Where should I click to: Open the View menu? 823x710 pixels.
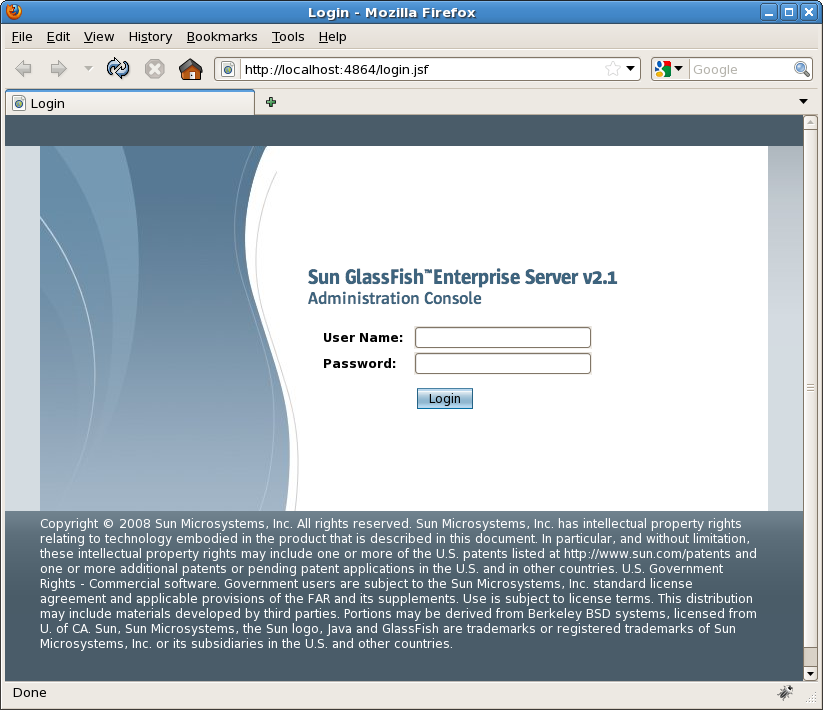[99, 37]
